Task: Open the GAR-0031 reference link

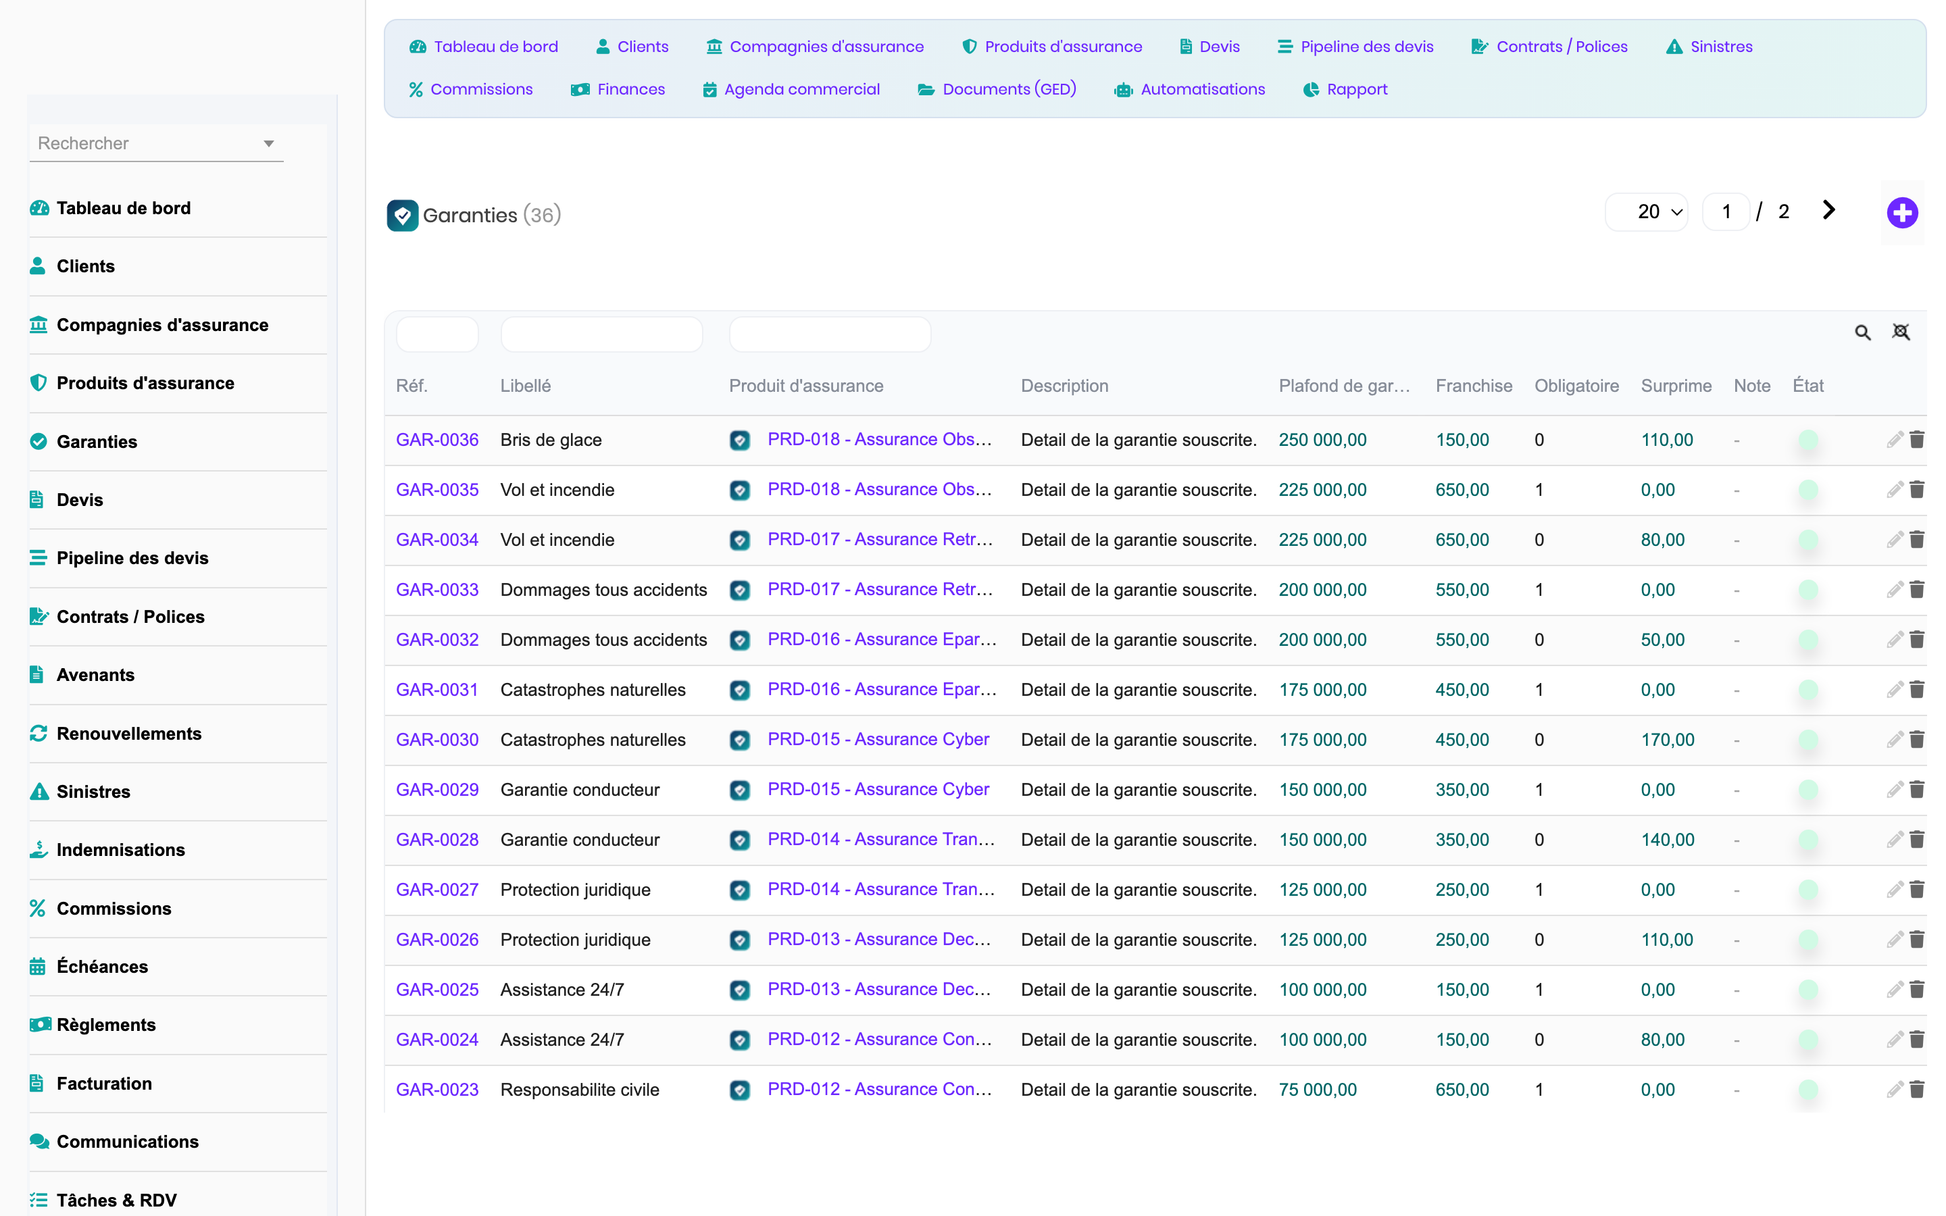Action: tap(437, 690)
